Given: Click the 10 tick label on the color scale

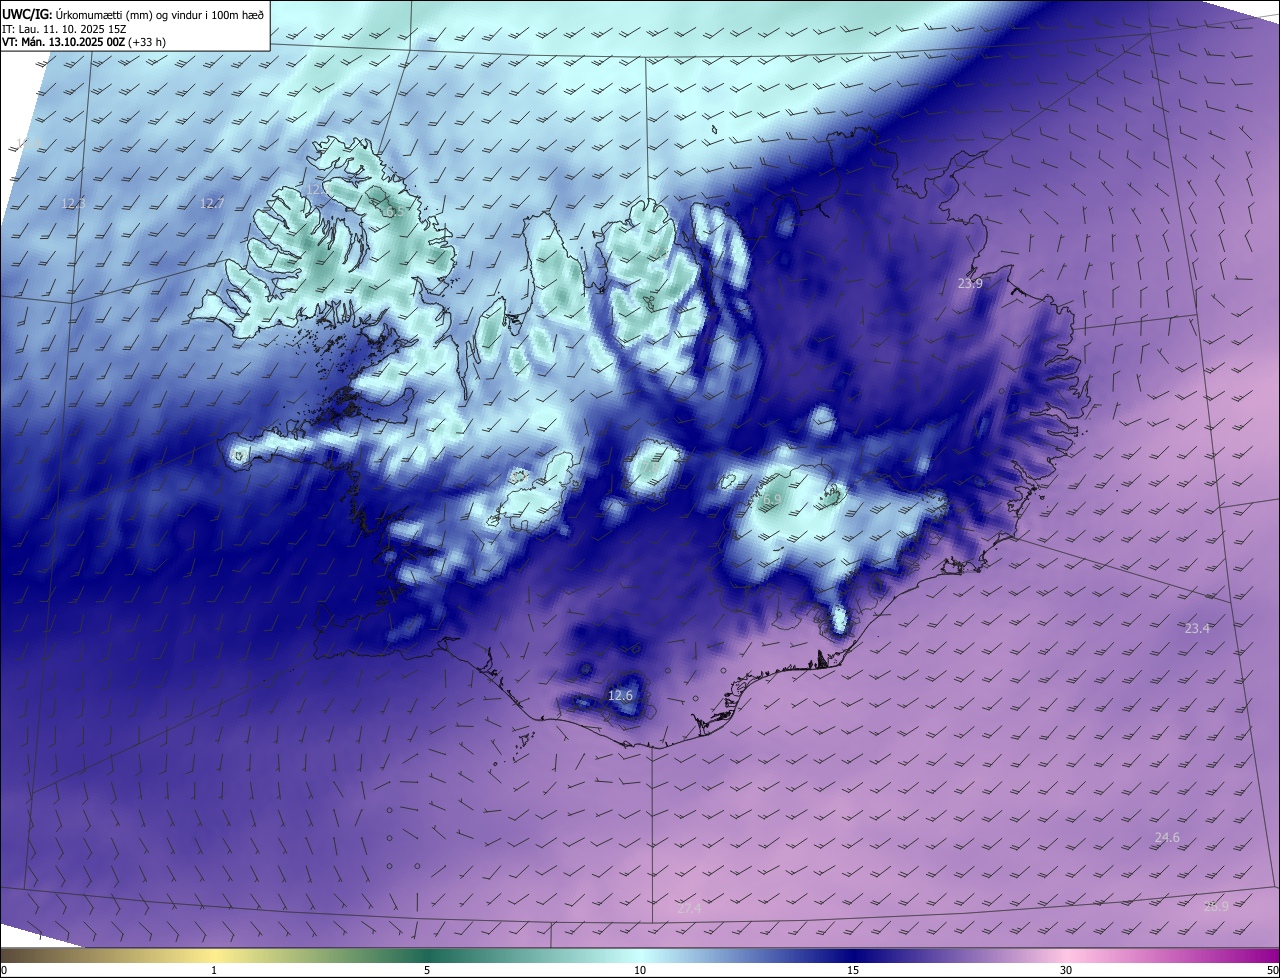Looking at the screenshot, I should [x=640, y=970].
